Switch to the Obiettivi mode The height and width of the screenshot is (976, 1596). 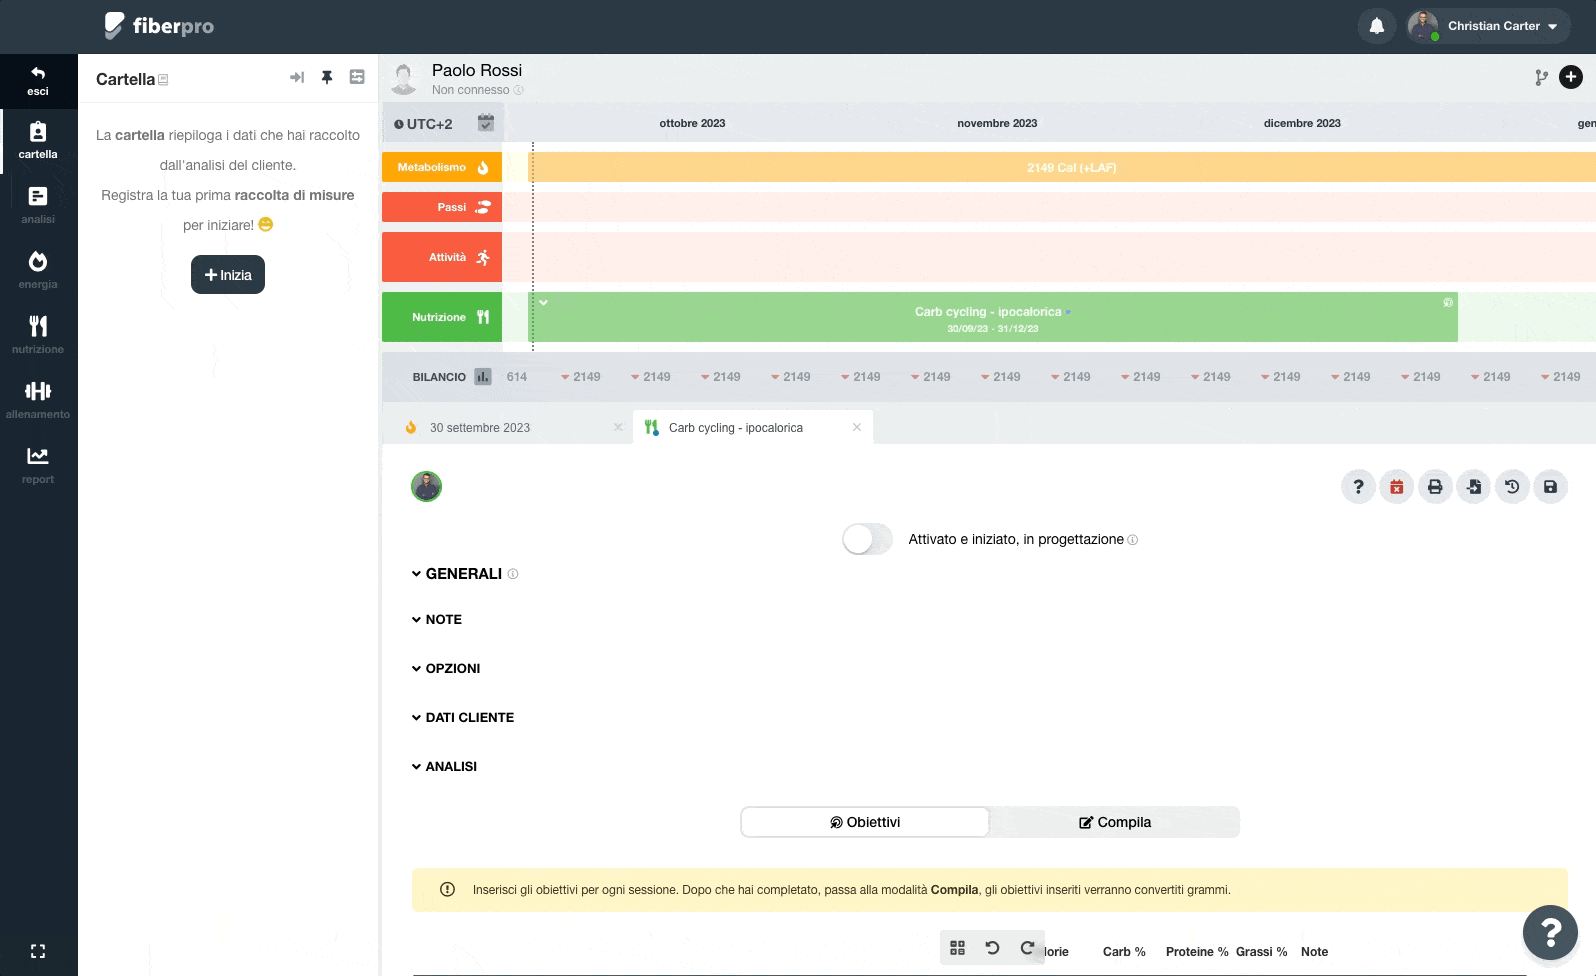tap(865, 822)
